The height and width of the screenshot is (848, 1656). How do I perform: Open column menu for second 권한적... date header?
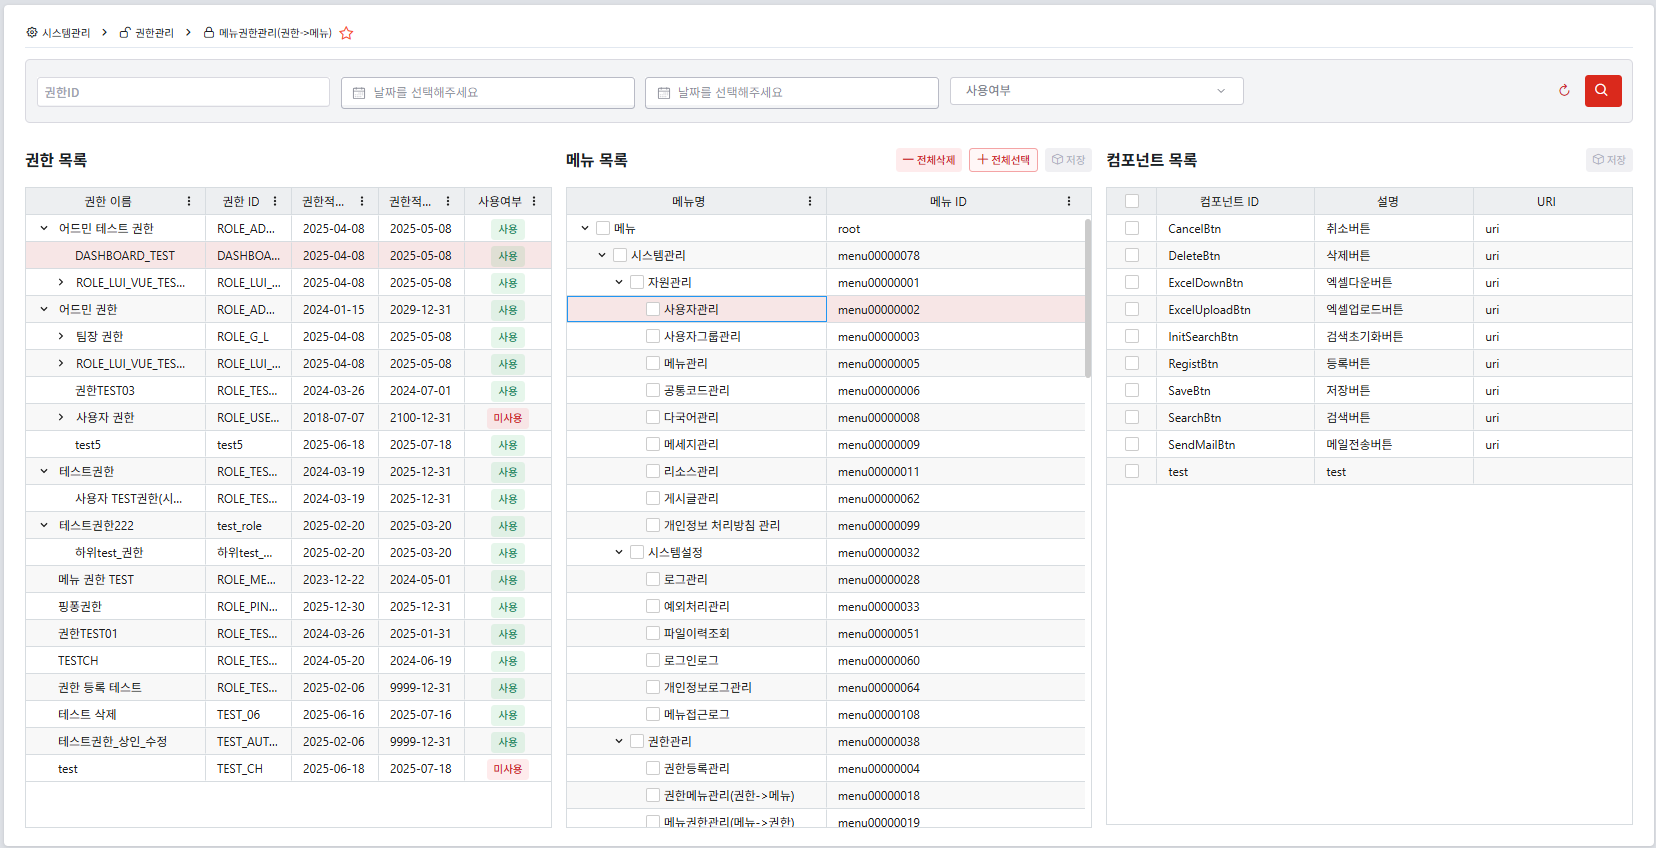(x=448, y=201)
